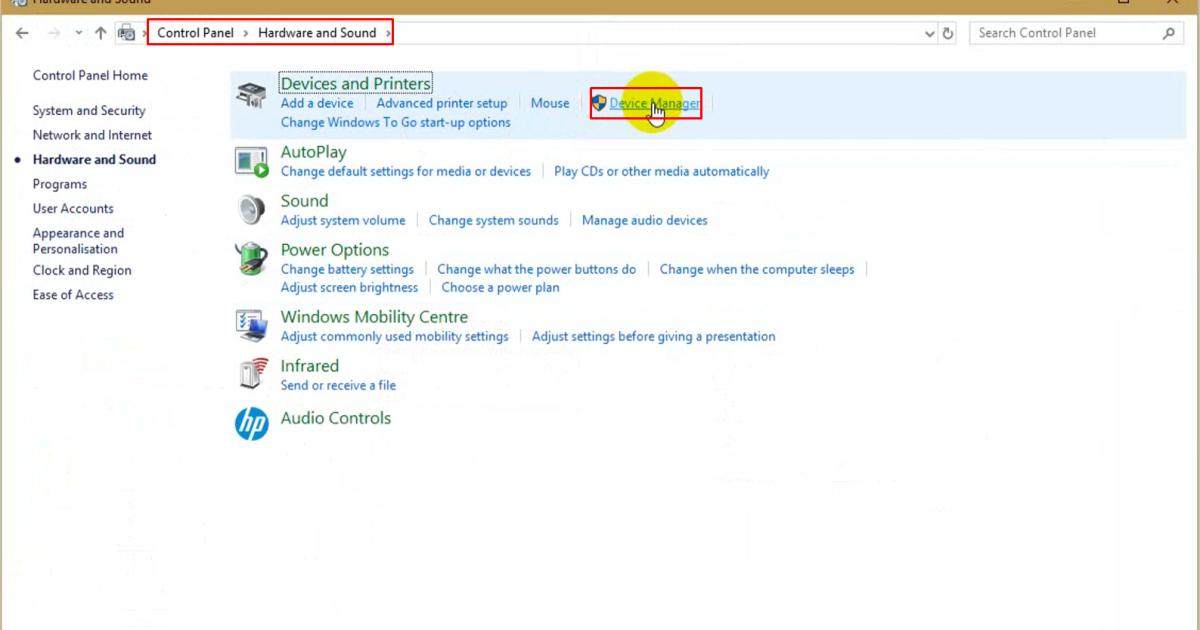The width and height of the screenshot is (1200, 630).
Task: Go to System and Security
Action: [89, 111]
